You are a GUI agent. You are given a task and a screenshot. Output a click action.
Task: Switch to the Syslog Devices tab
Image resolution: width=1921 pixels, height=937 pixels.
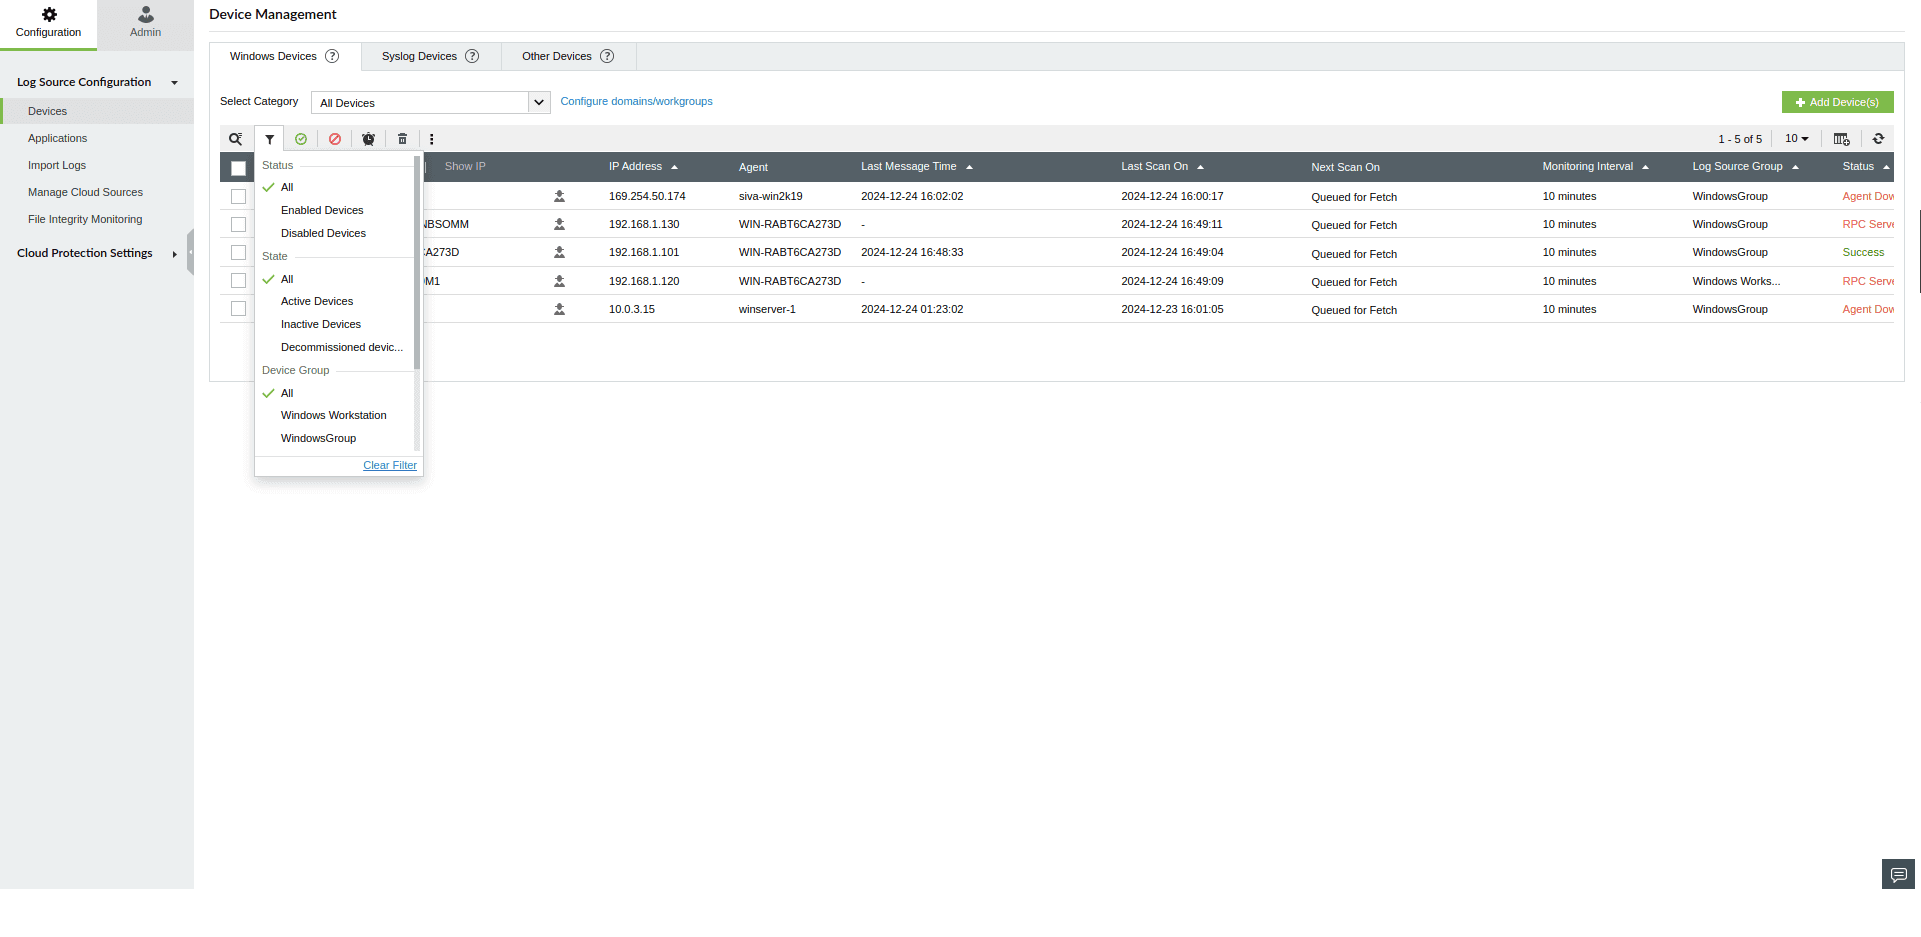418,56
